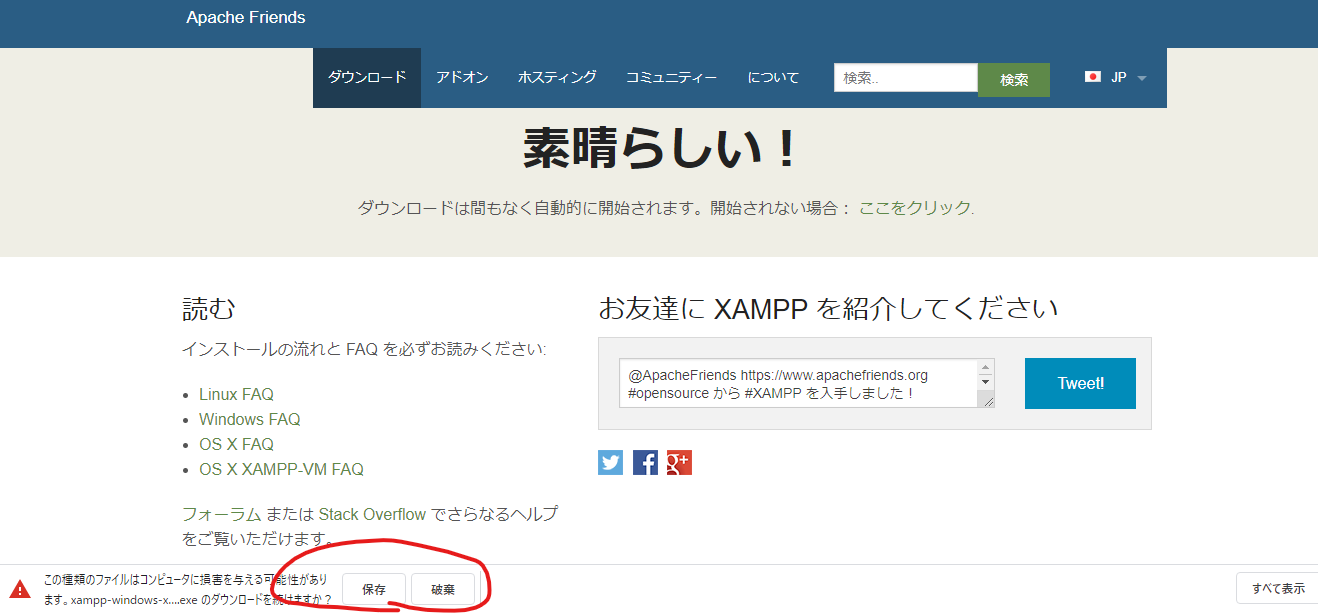This screenshot has height=614, width=1318.
Task: Open the フォーラム link
Action: 222,514
